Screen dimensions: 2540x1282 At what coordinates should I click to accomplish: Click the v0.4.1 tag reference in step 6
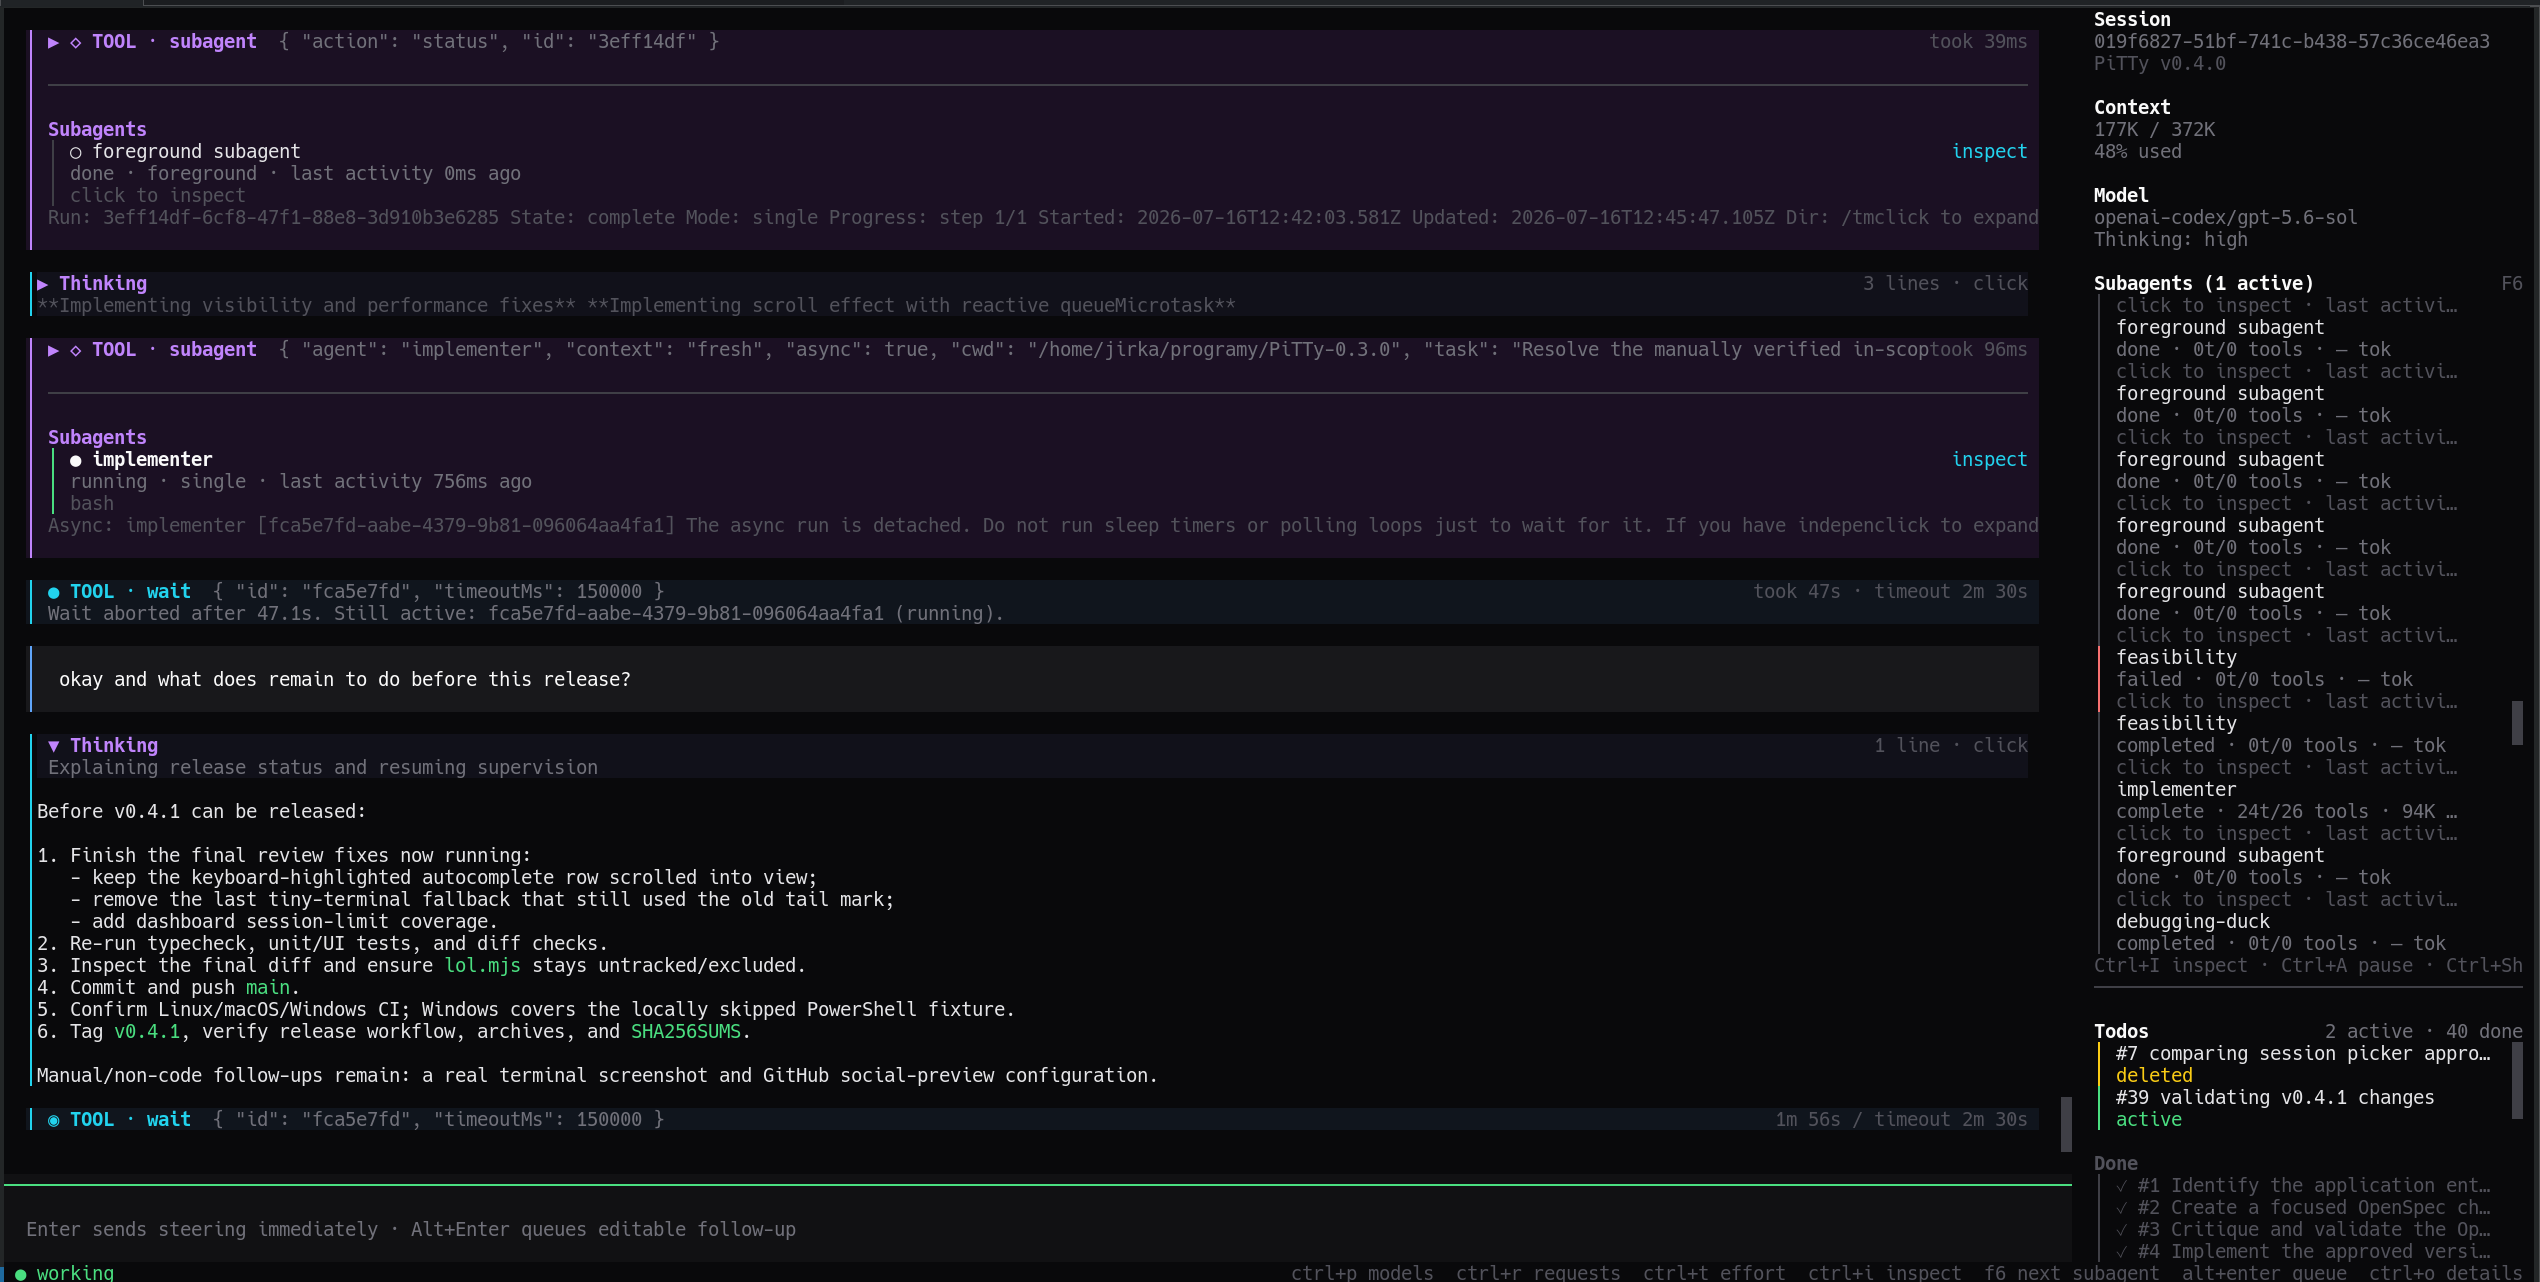tap(147, 1032)
